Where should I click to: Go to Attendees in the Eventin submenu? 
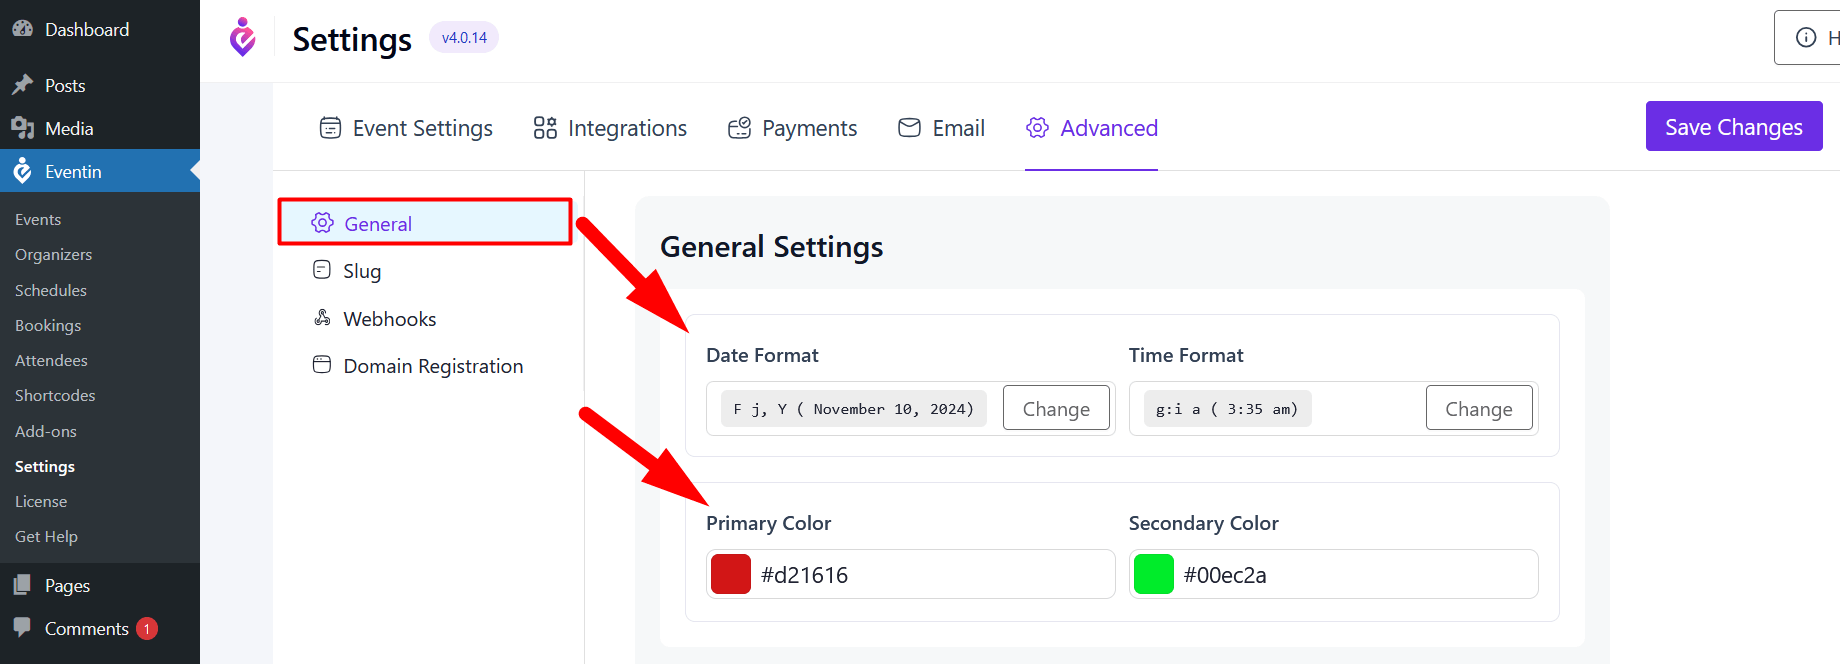tap(51, 360)
